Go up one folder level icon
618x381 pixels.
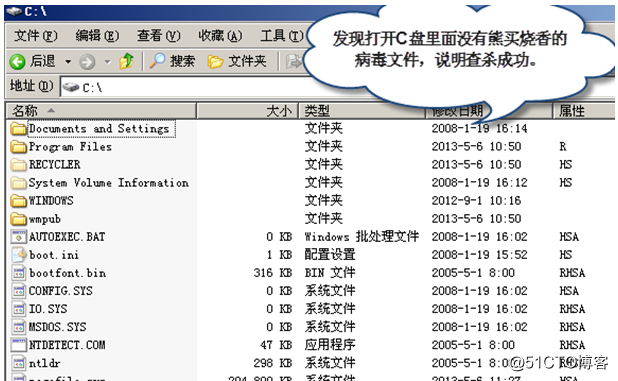127,61
